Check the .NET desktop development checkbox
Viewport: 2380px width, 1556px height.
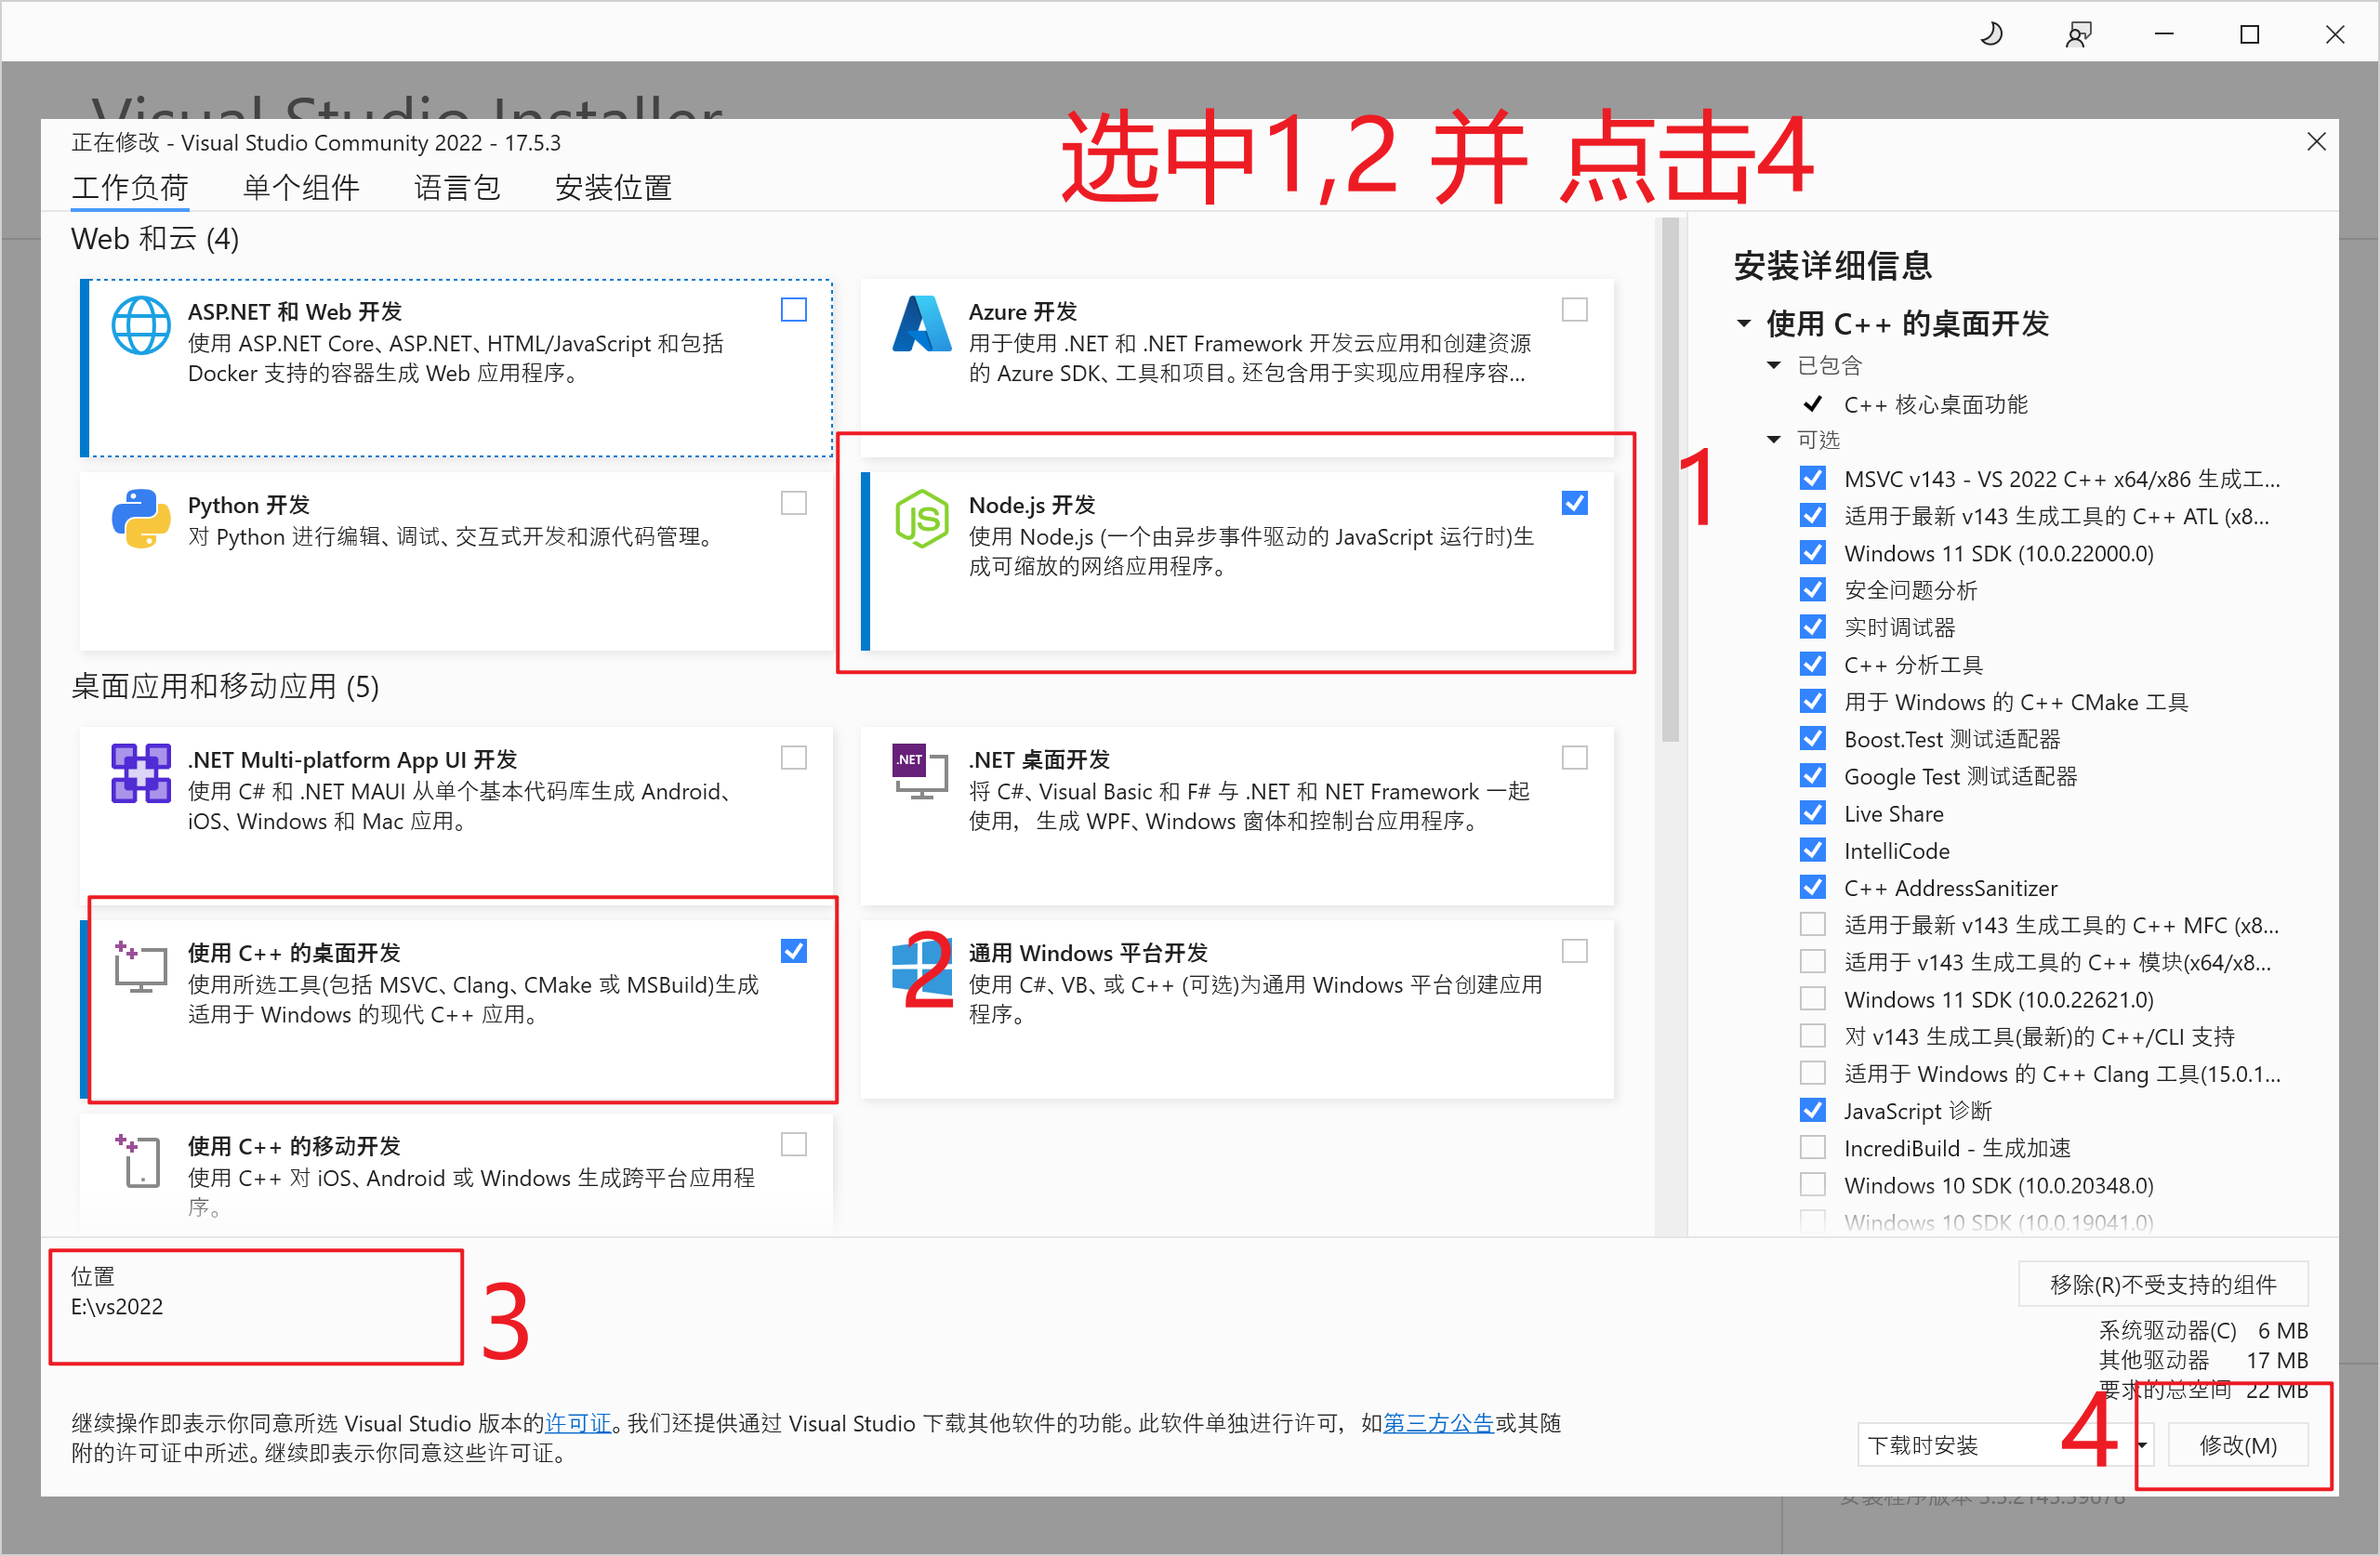tap(1575, 758)
